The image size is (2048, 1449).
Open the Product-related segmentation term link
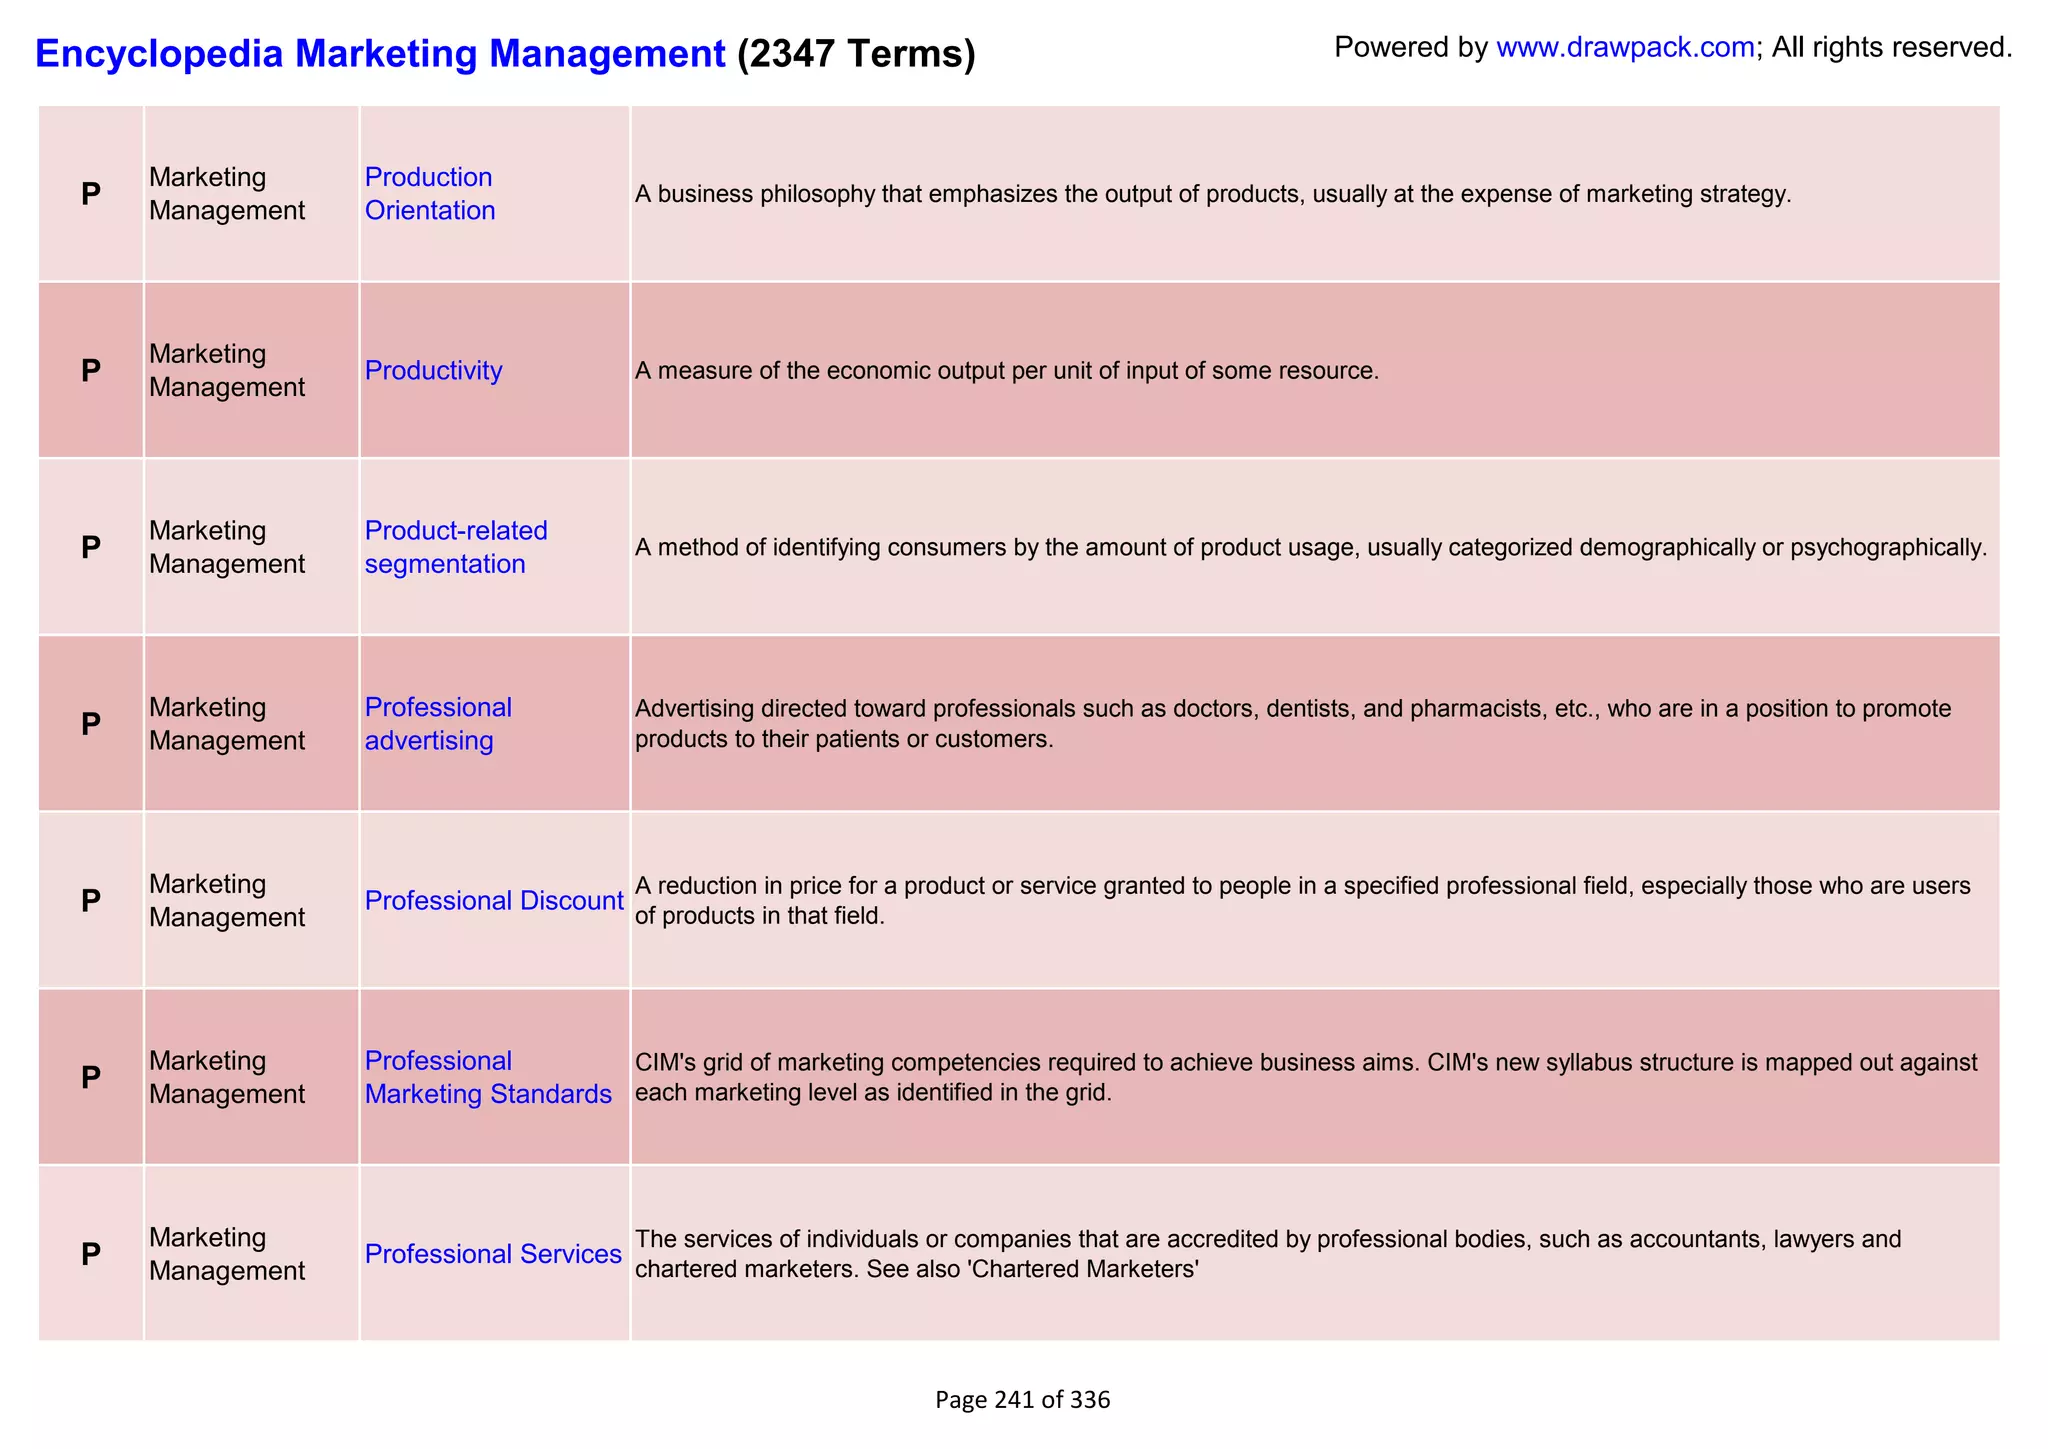[x=456, y=547]
